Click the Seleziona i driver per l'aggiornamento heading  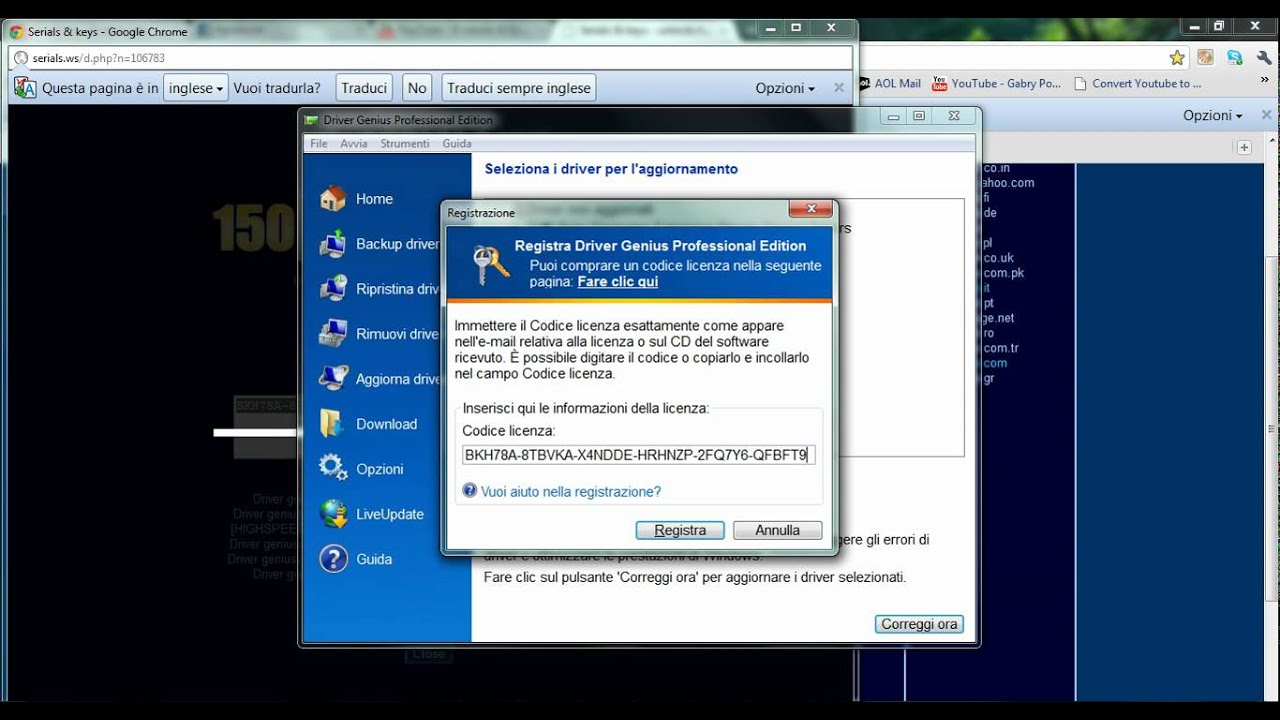coord(611,169)
